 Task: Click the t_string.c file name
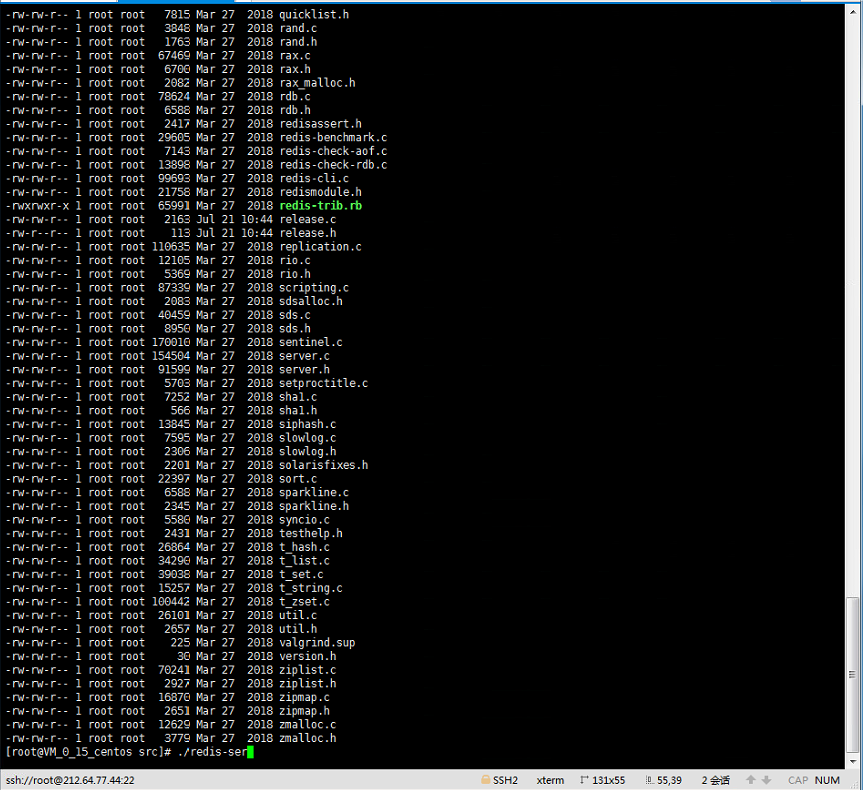(310, 588)
